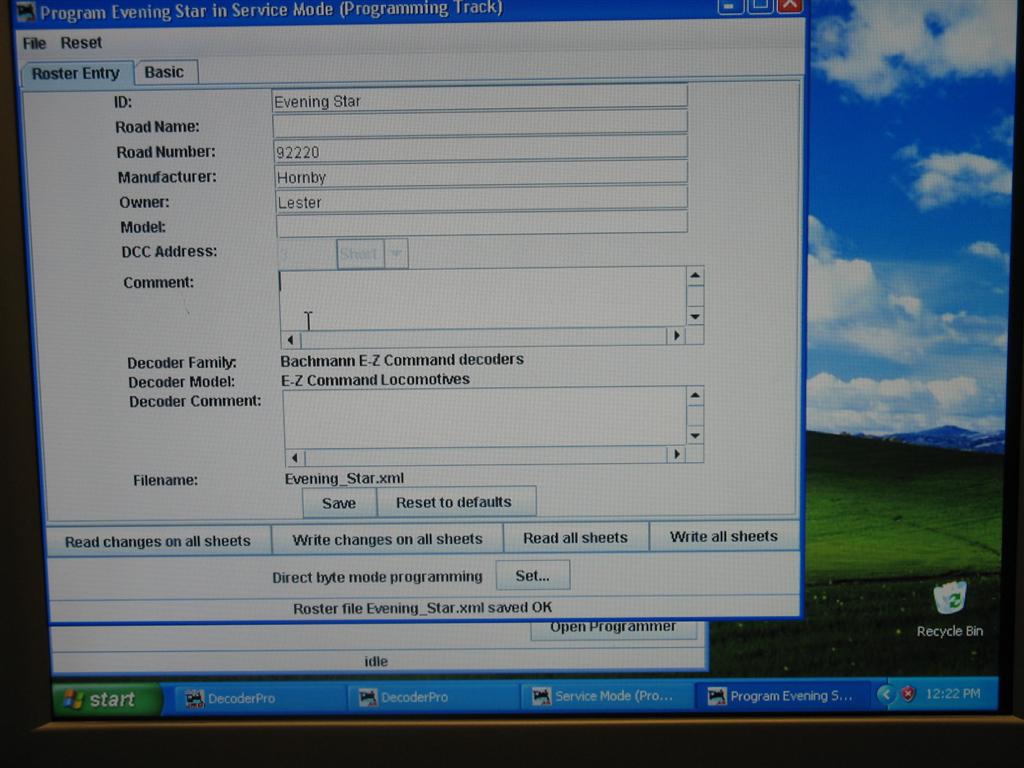Image resolution: width=1024 pixels, height=768 pixels.
Task: Click the Road Number field showing 92220
Action: click(481, 150)
